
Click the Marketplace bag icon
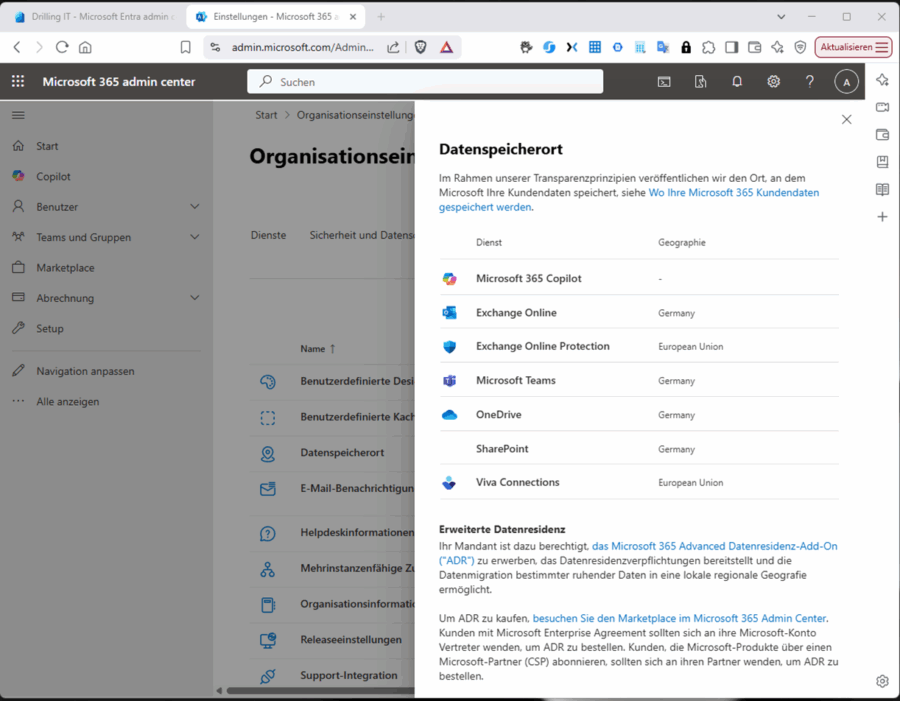18,268
